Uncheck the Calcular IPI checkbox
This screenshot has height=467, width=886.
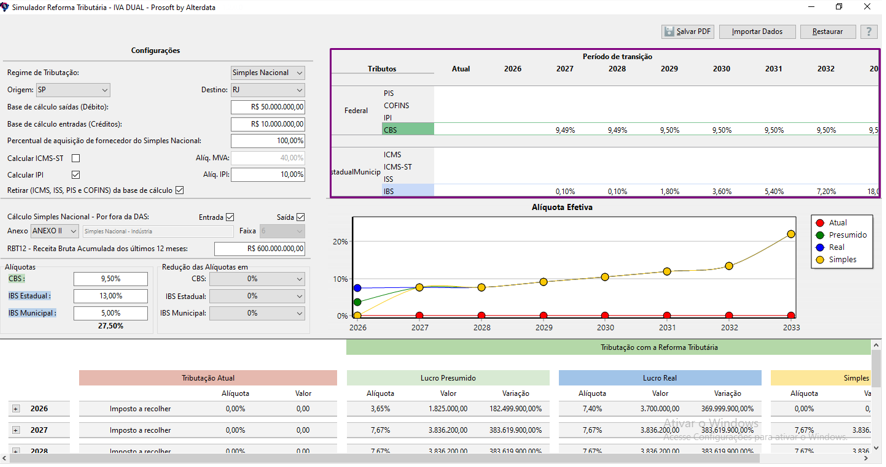[x=76, y=174]
